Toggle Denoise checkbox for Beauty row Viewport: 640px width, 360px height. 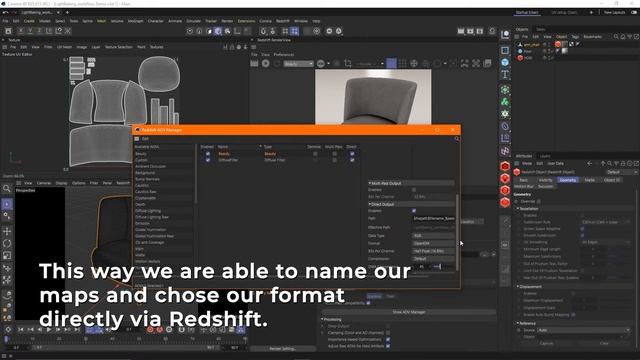(x=315, y=154)
